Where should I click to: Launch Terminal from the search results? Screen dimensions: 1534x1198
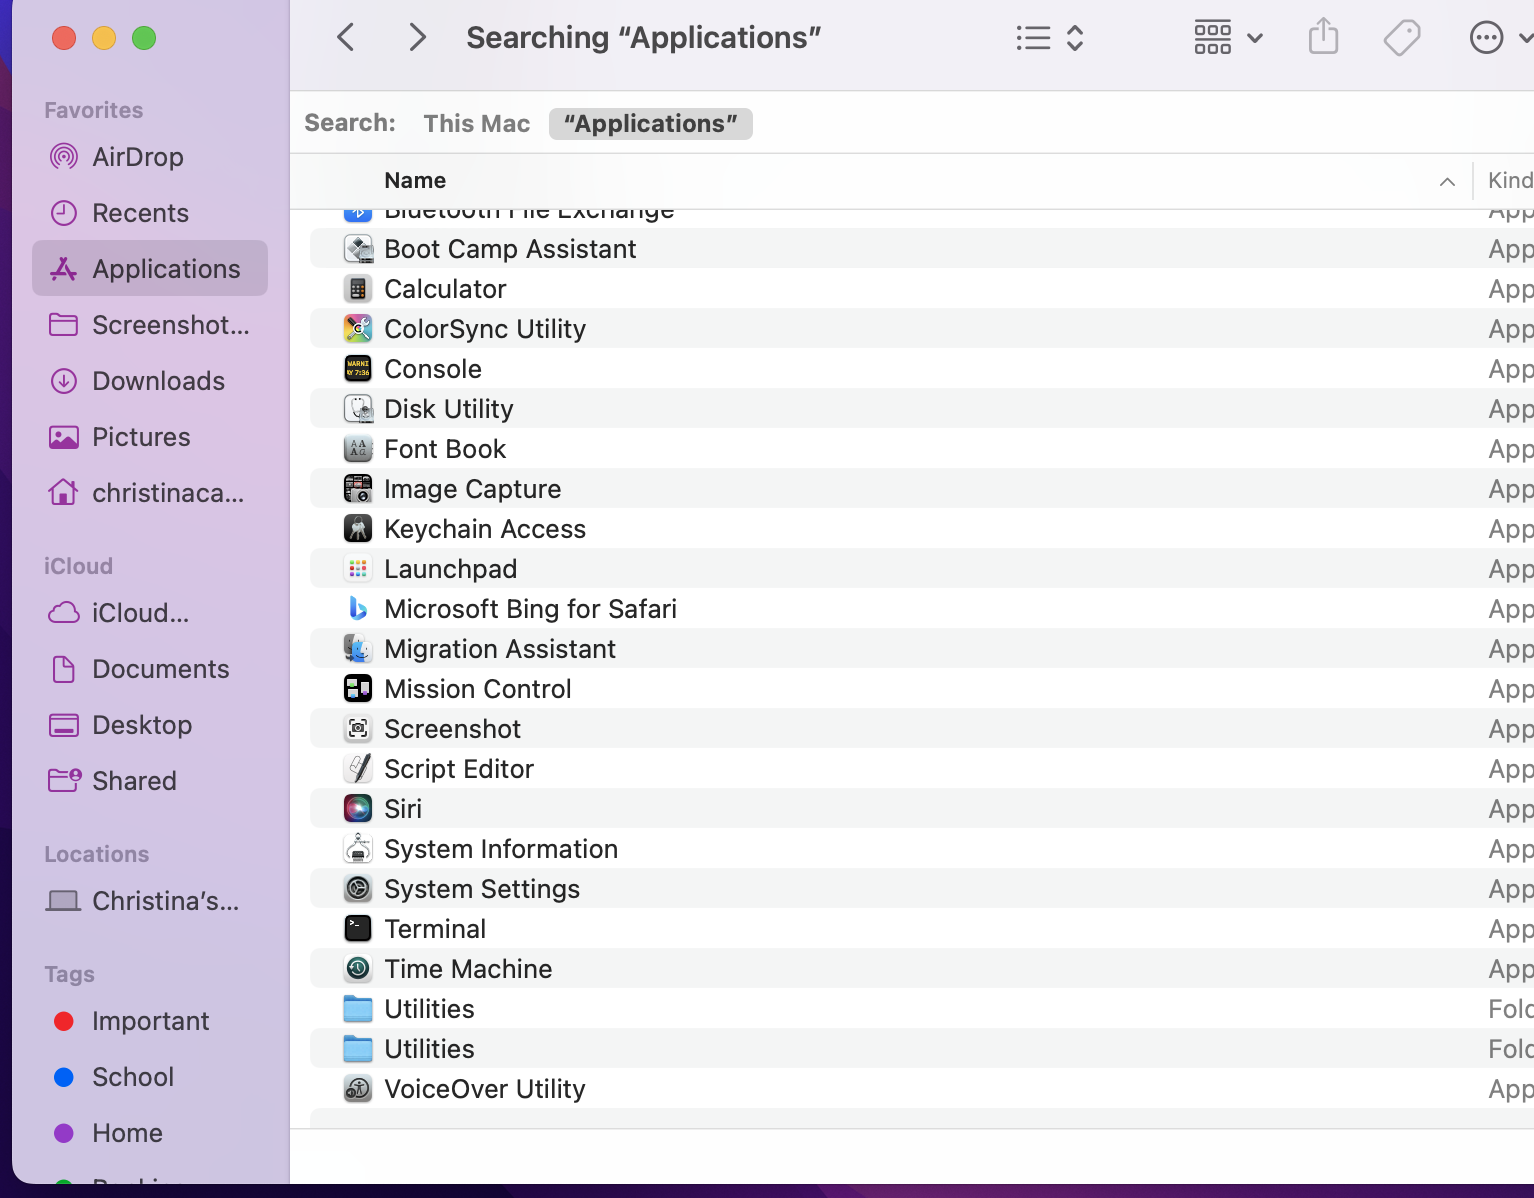[435, 928]
